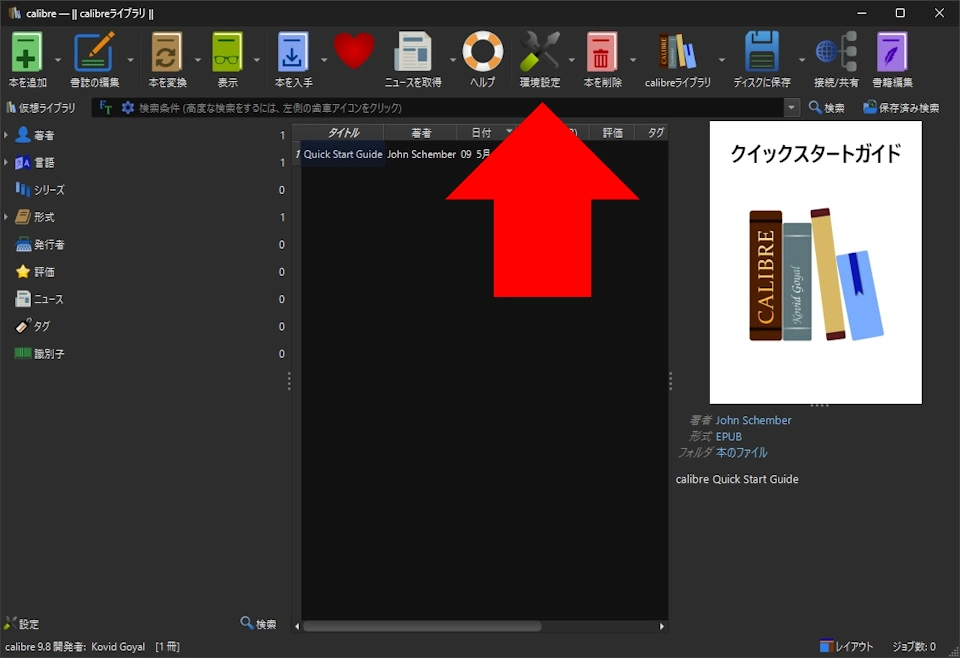Expand the 形式 (Formats) tree node
Image resolution: width=960 pixels, height=658 pixels.
coord(6,217)
